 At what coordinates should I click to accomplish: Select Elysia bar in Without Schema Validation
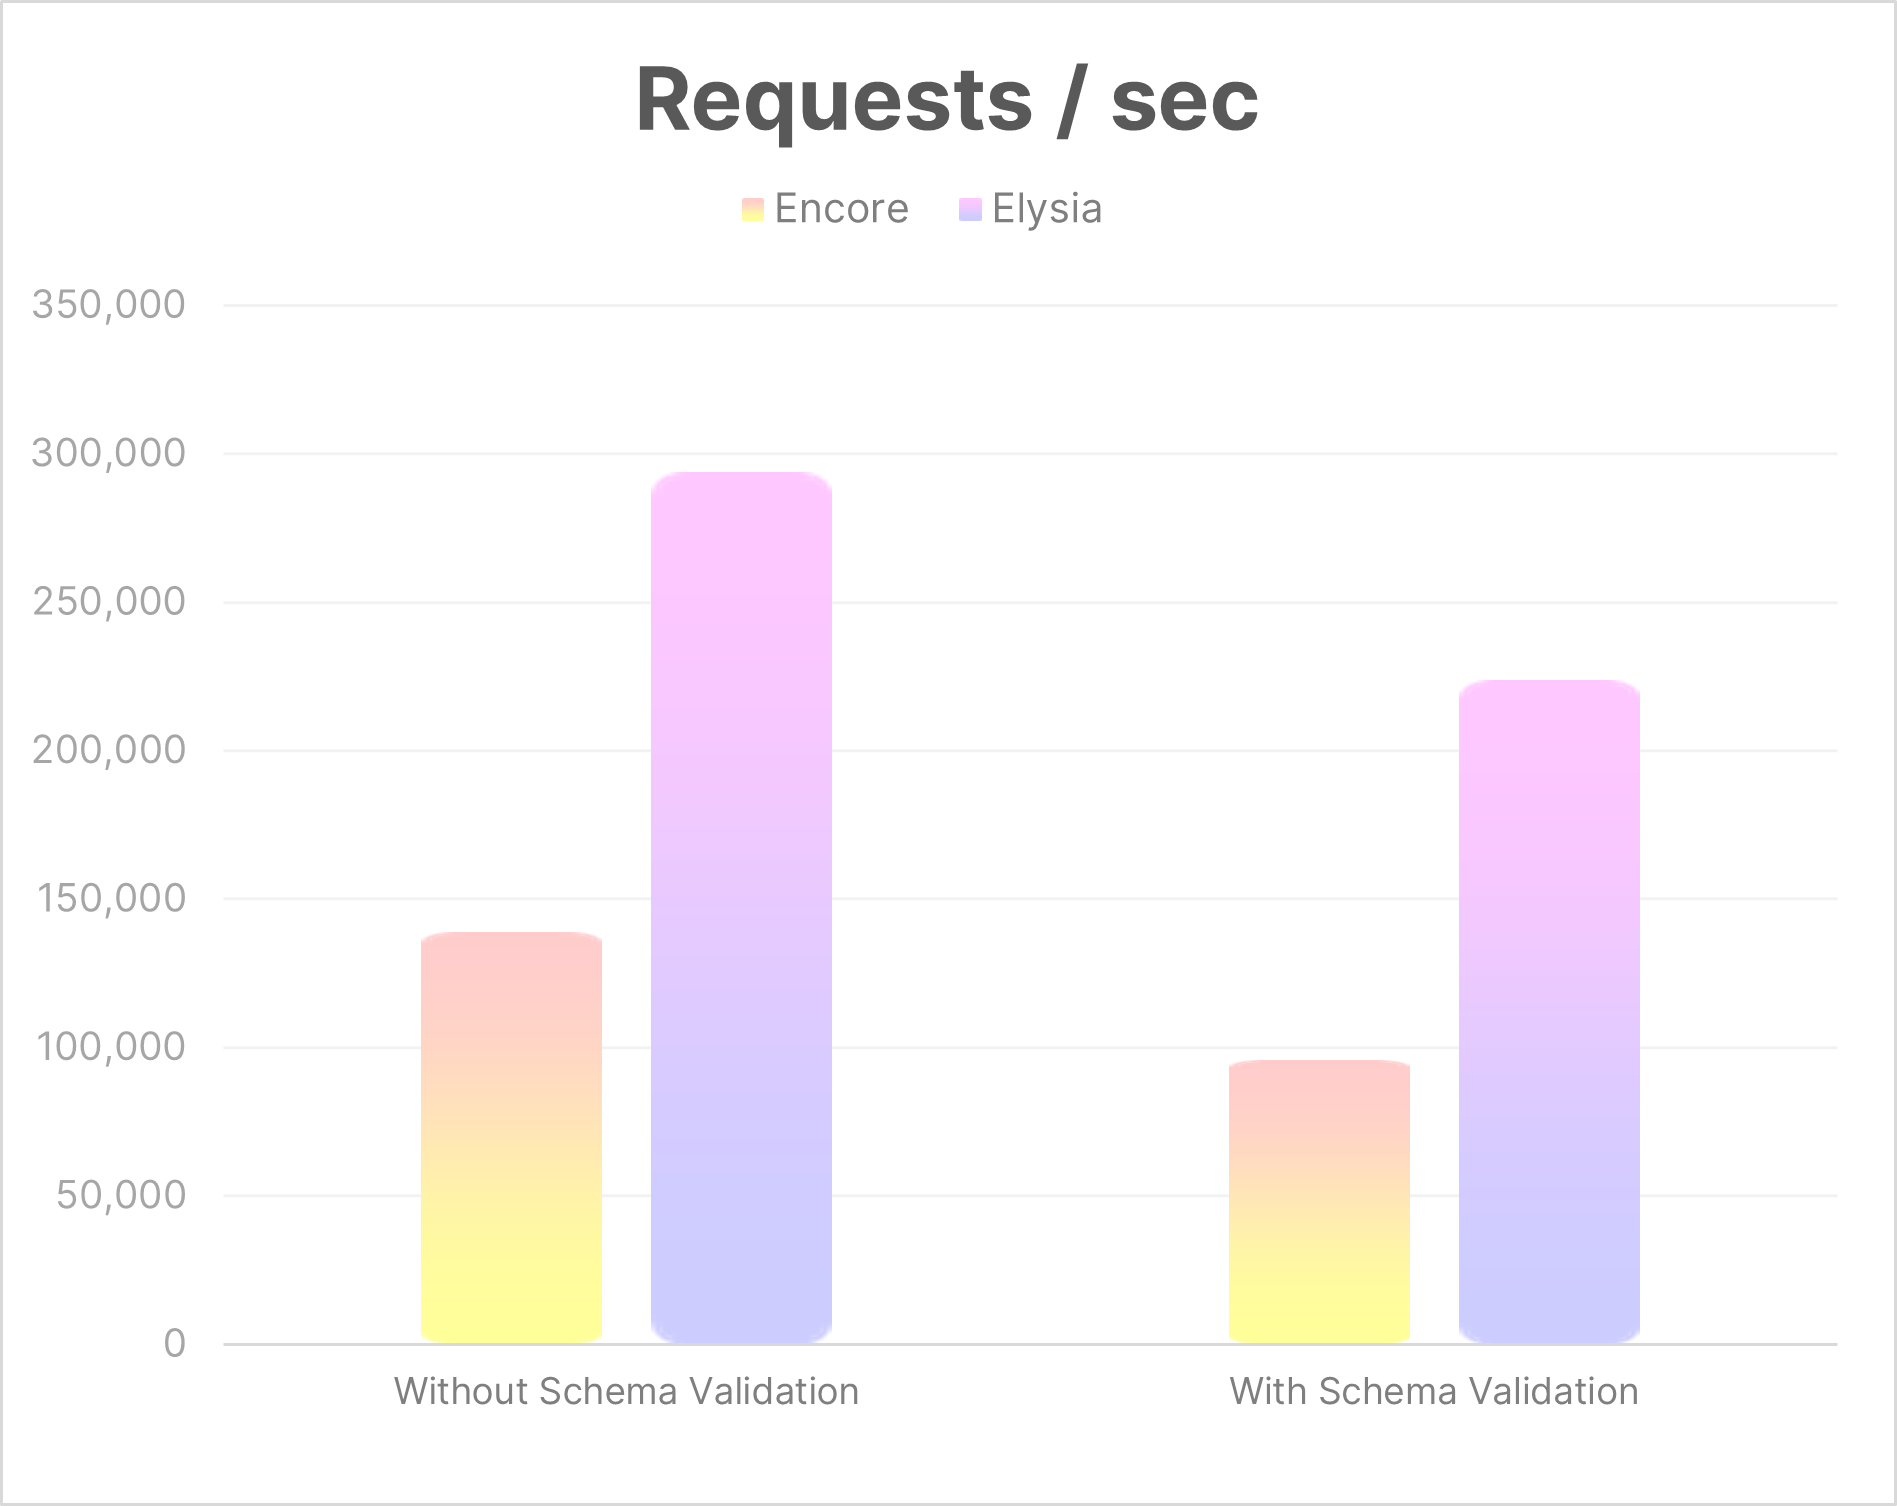[741, 907]
